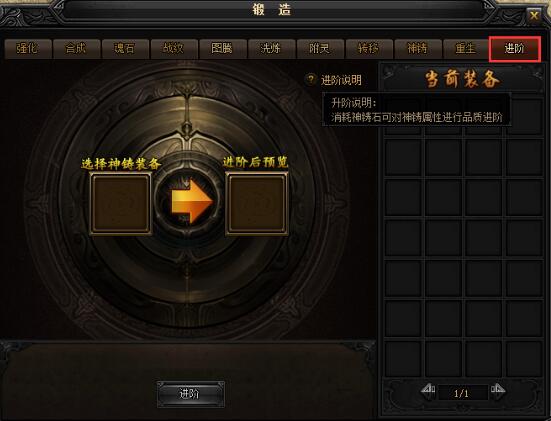Select the 转移 tab

(x=369, y=48)
